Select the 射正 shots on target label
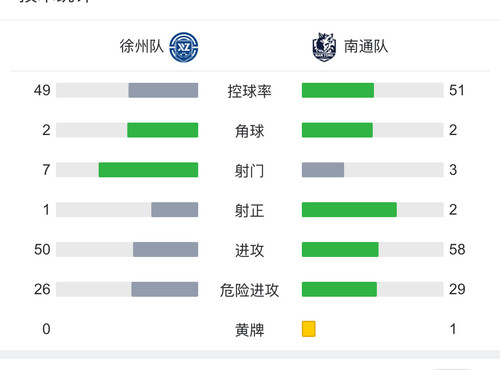 [x=249, y=210]
